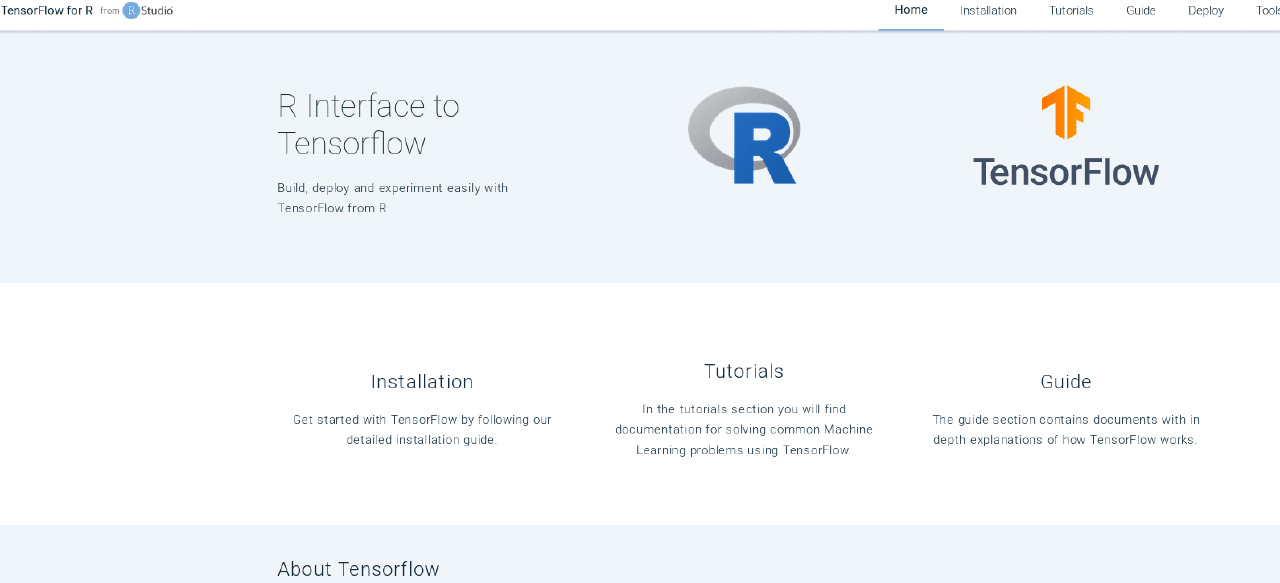Navigate to the Installation tab
The image size is (1280, 583).
click(988, 10)
